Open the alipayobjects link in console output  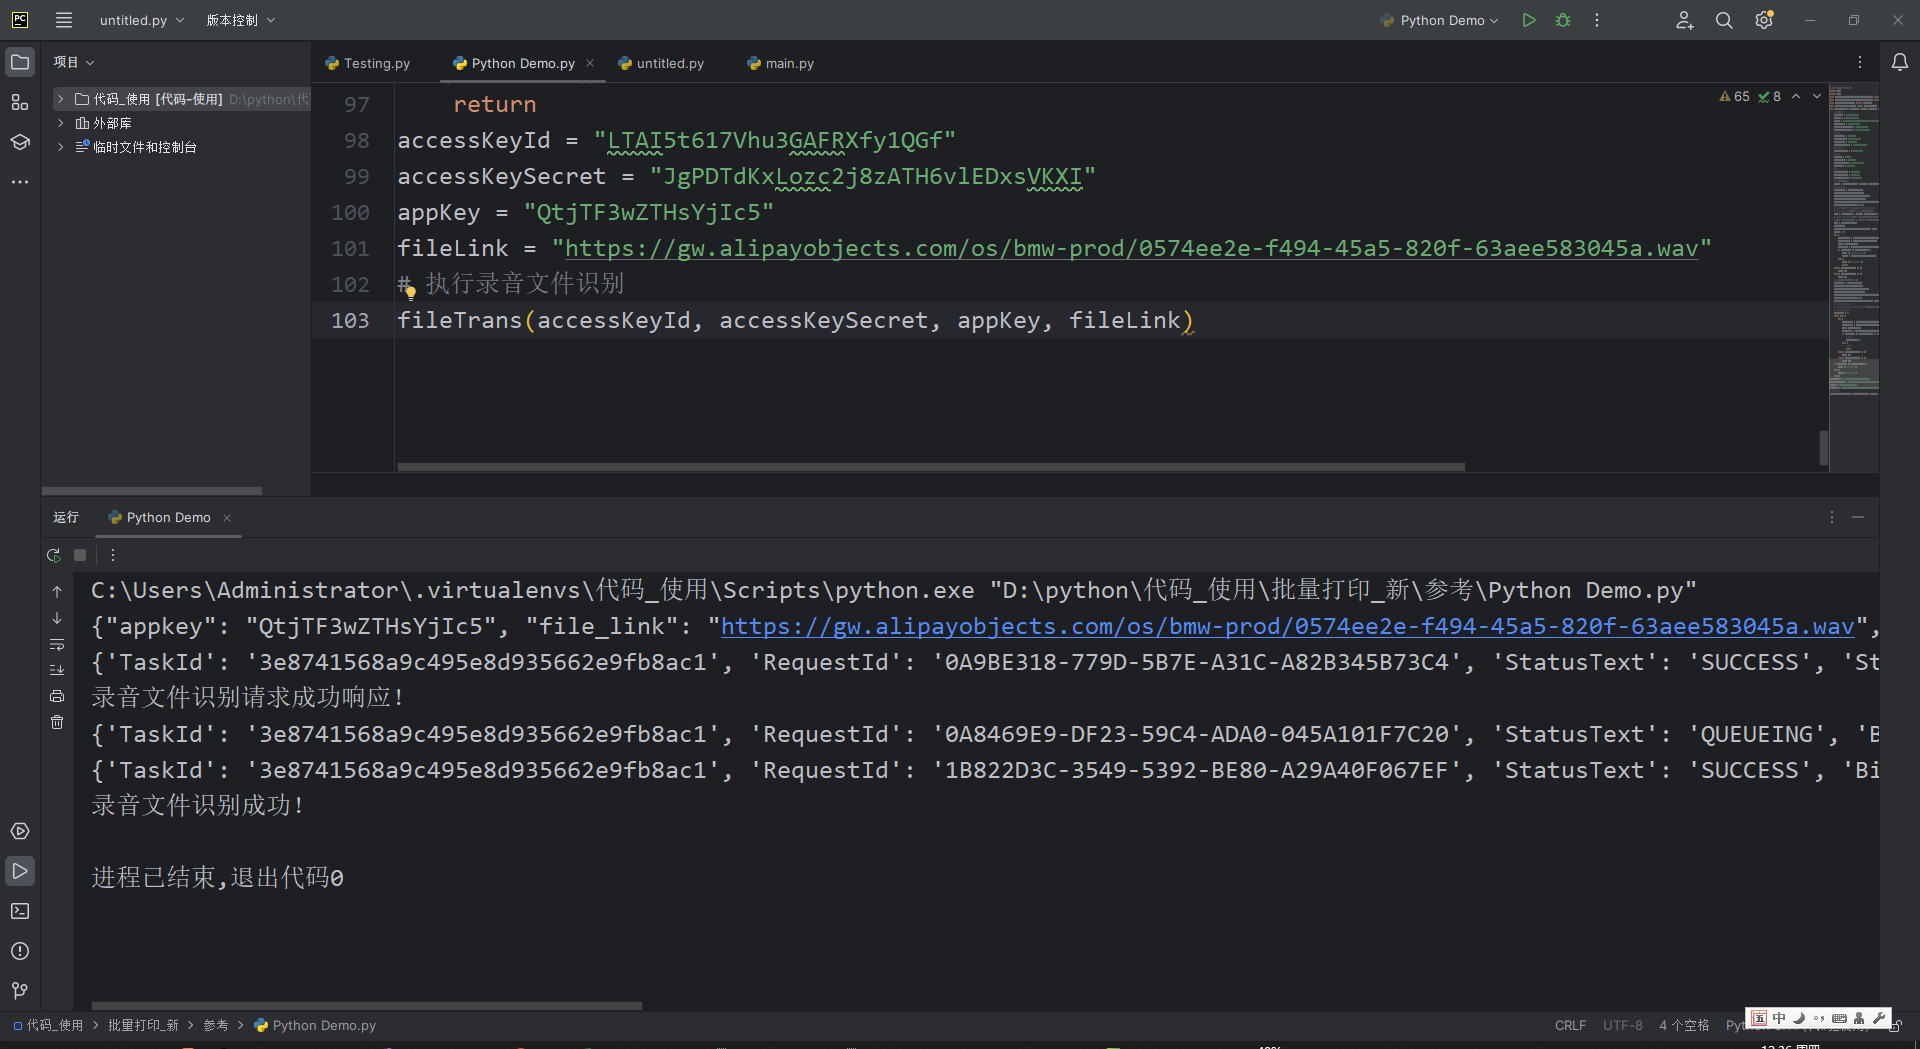[x=1287, y=626]
